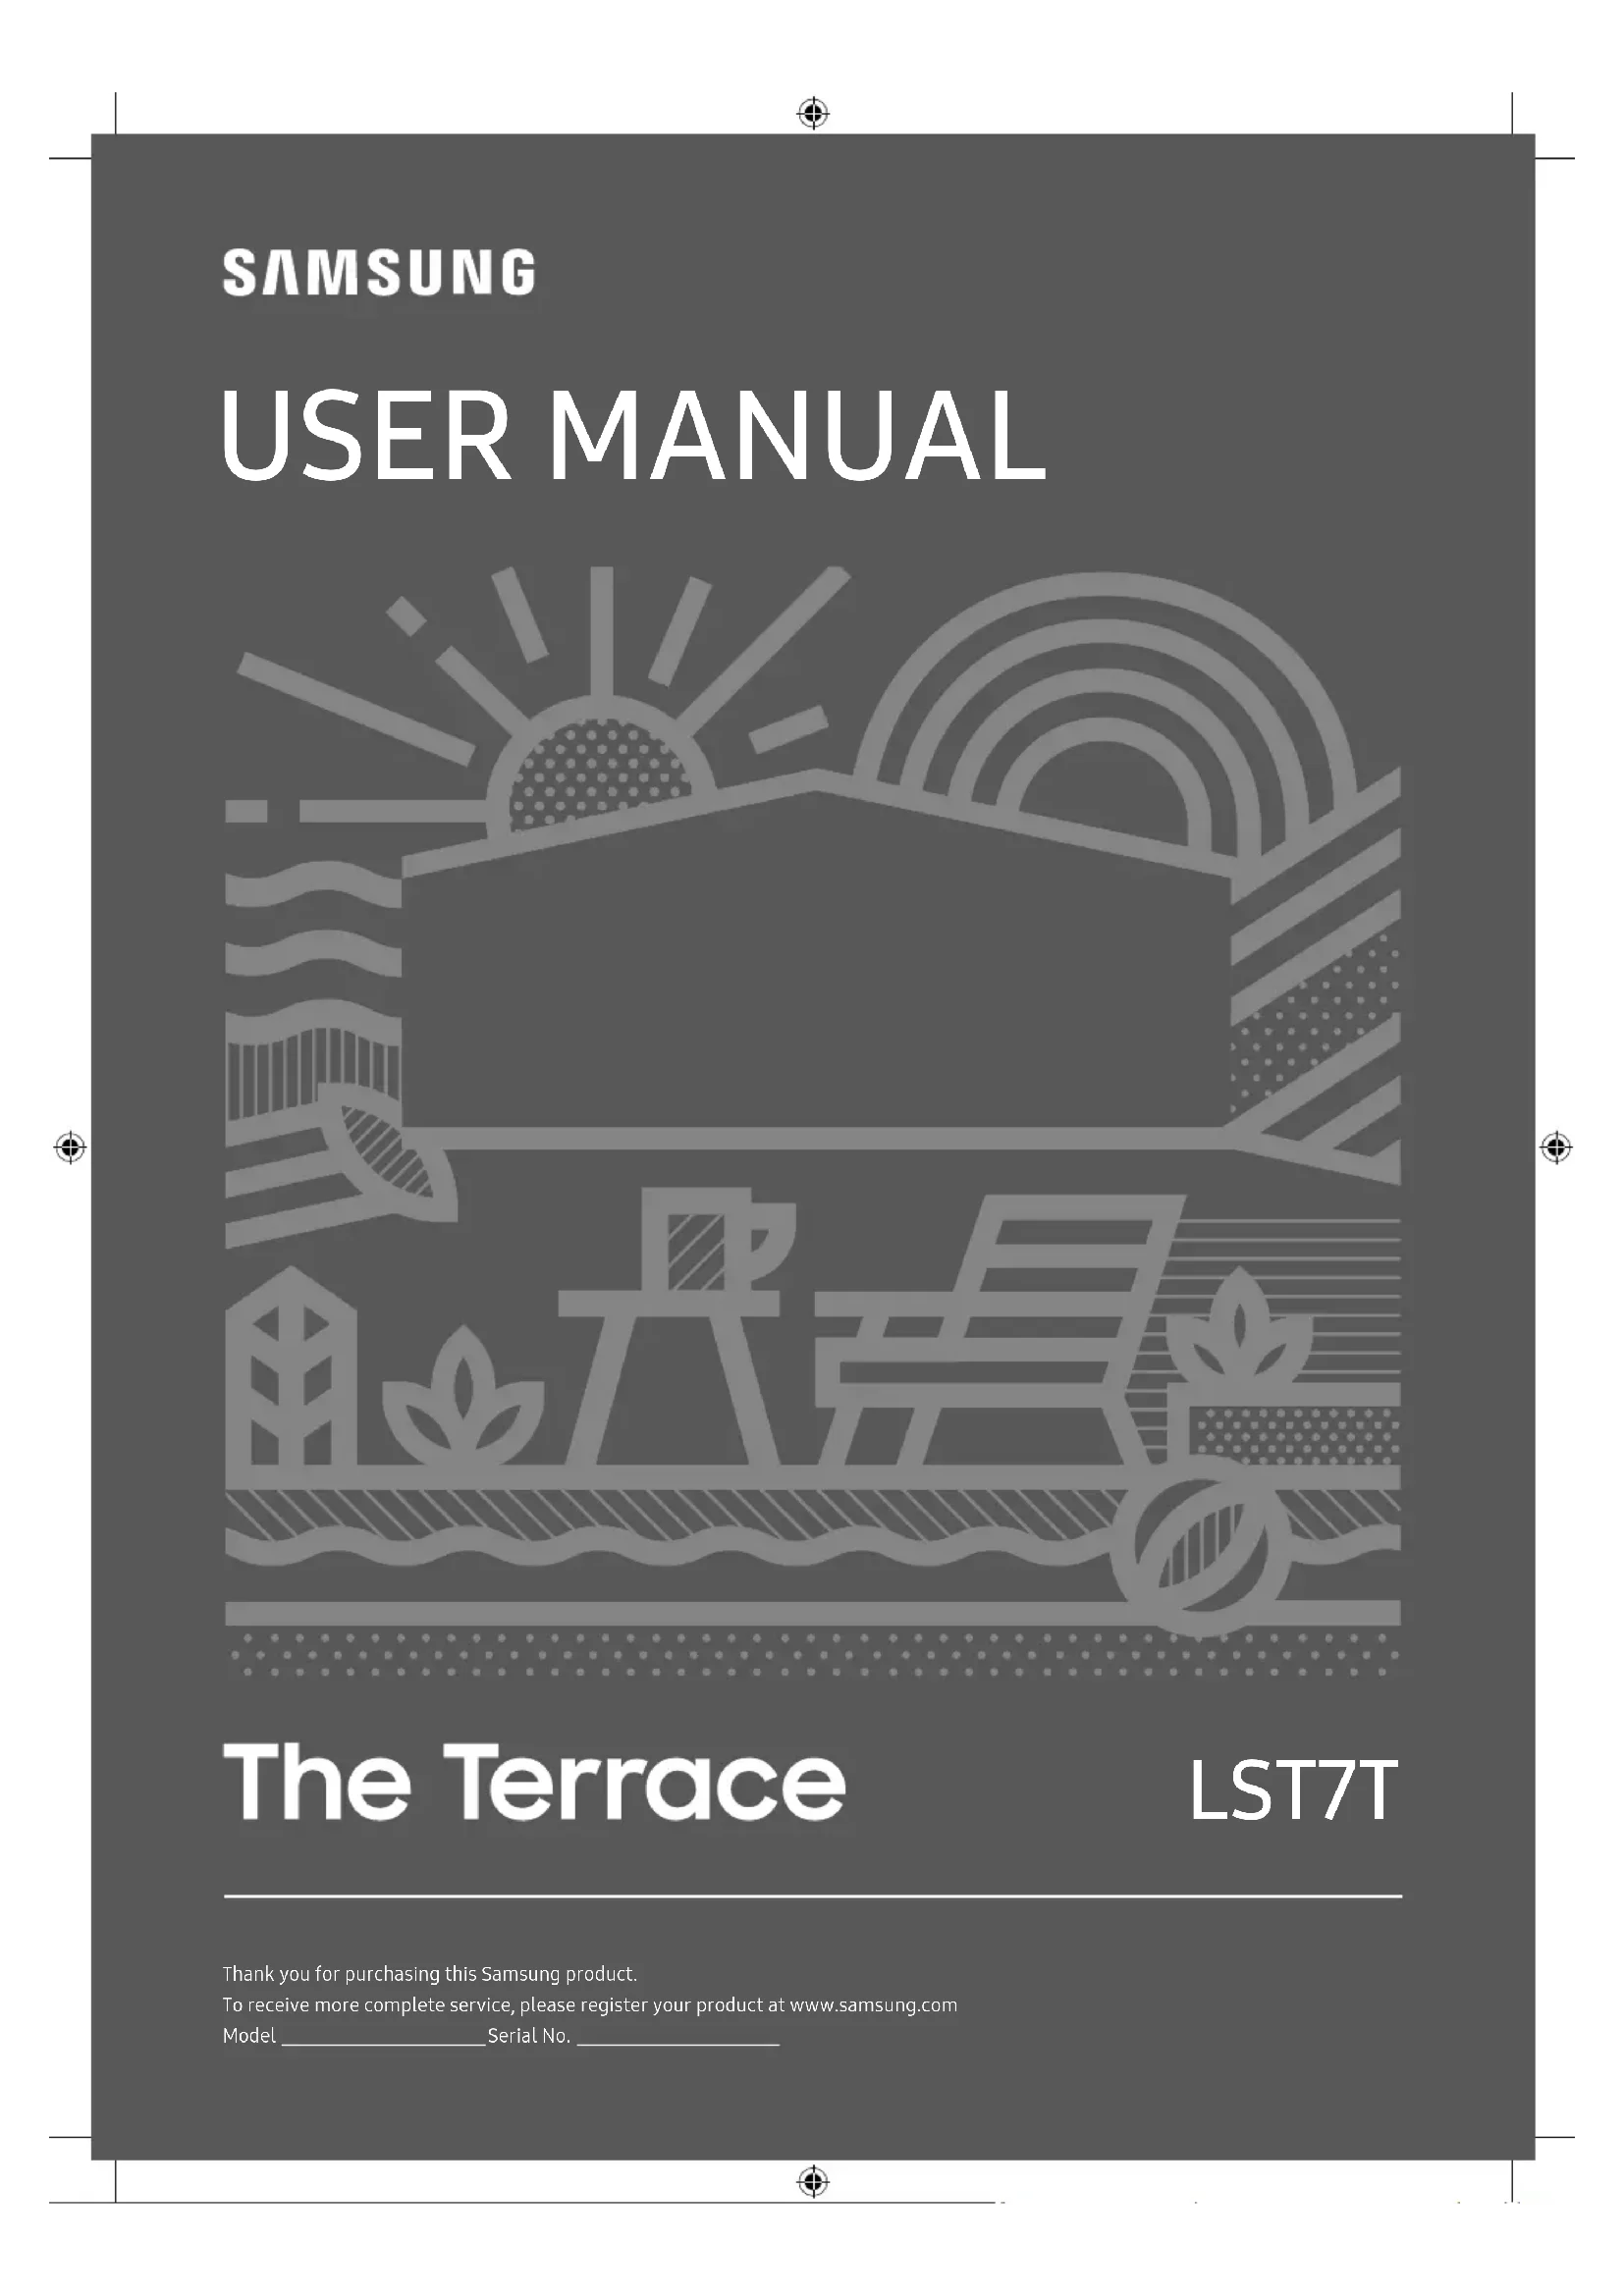Click the top center registration mark
The width and height of the screenshot is (1624, 2296).
pos(813,113)
